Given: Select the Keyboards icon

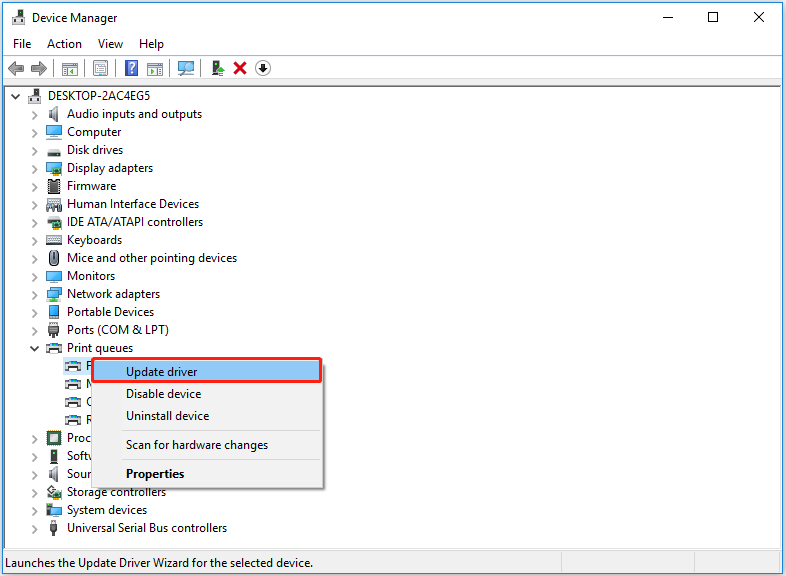Looking at the screenshot, I should (x=54, y=240).
